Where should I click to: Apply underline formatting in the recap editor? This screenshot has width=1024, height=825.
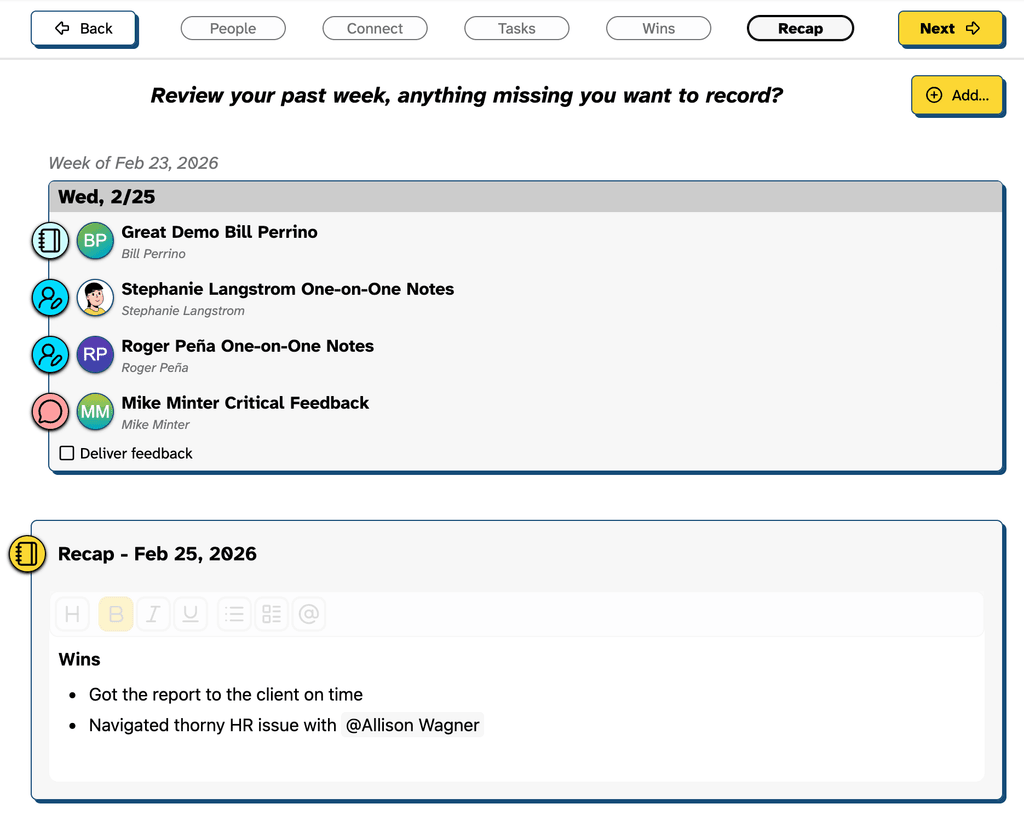[x=190, y=614]
